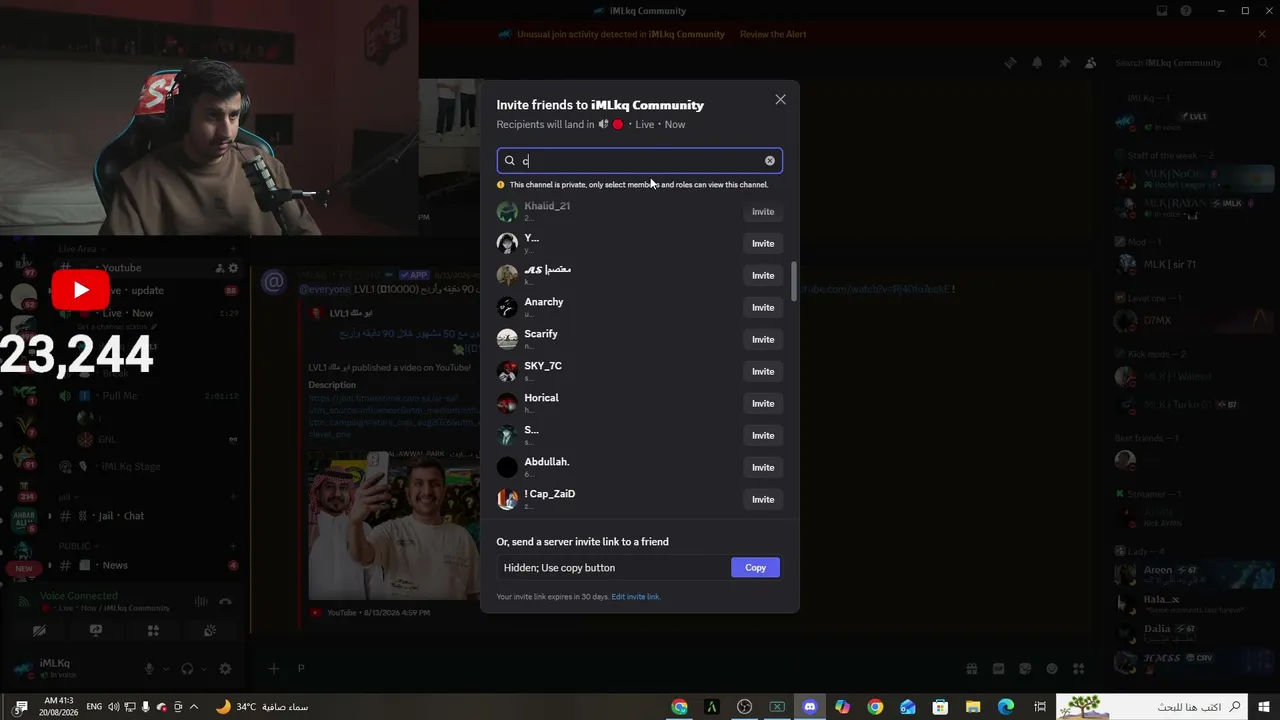Image resolution: width=1280 pixels, height=720 pixels.
Task: Clear the invite search field text
Action: tap(770, 161)
